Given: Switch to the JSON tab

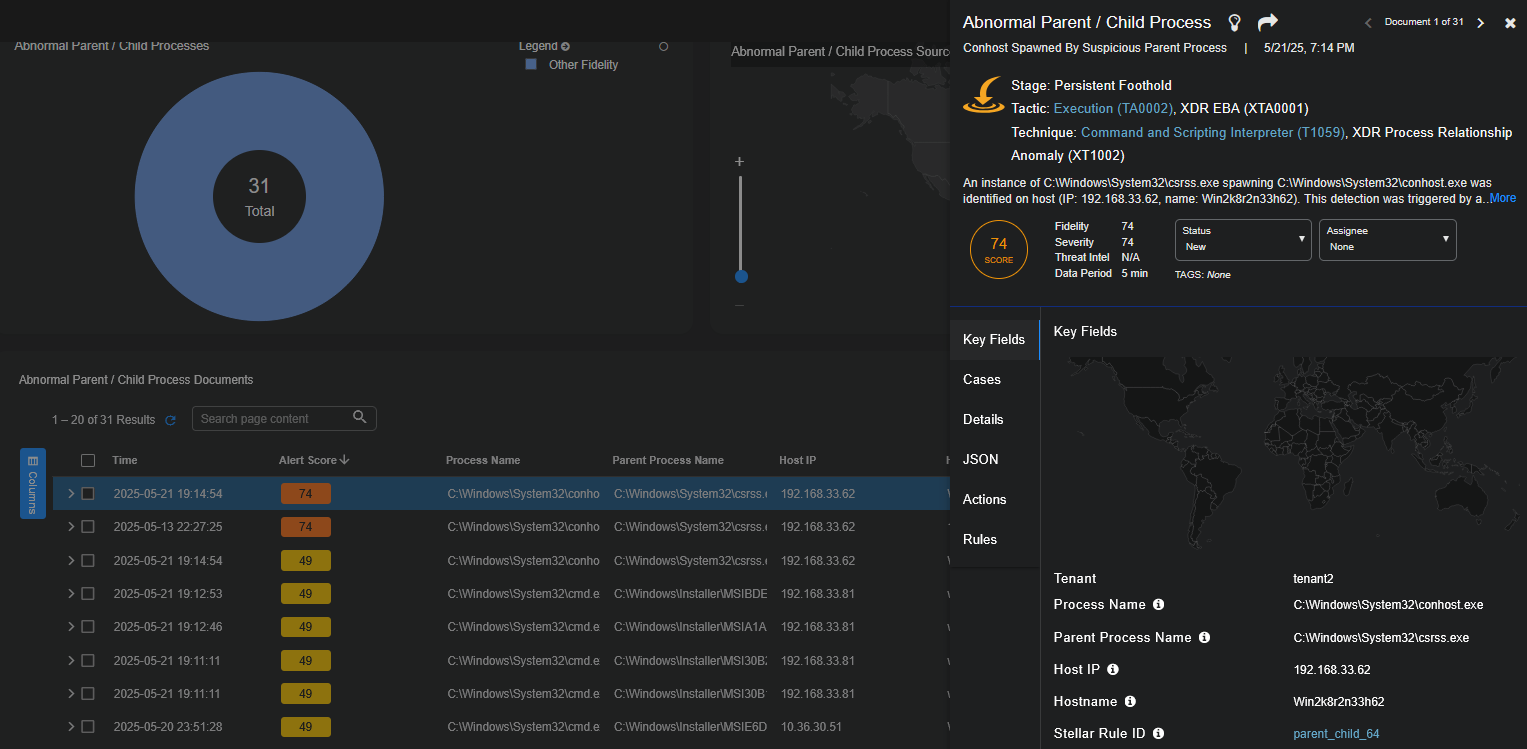Looking at the screenshot, I should (980, 460).
